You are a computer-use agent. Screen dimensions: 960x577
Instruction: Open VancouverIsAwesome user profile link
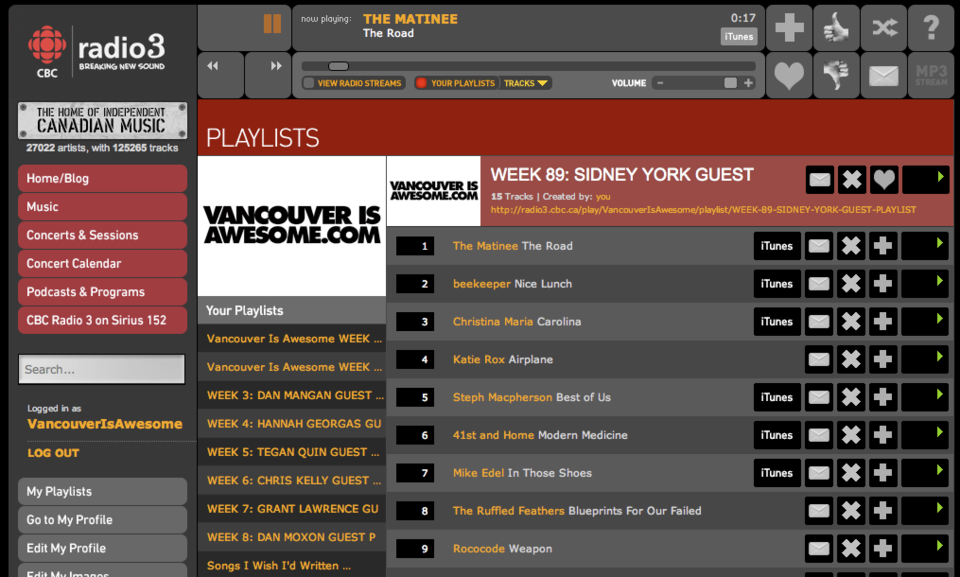pos(105,424)
